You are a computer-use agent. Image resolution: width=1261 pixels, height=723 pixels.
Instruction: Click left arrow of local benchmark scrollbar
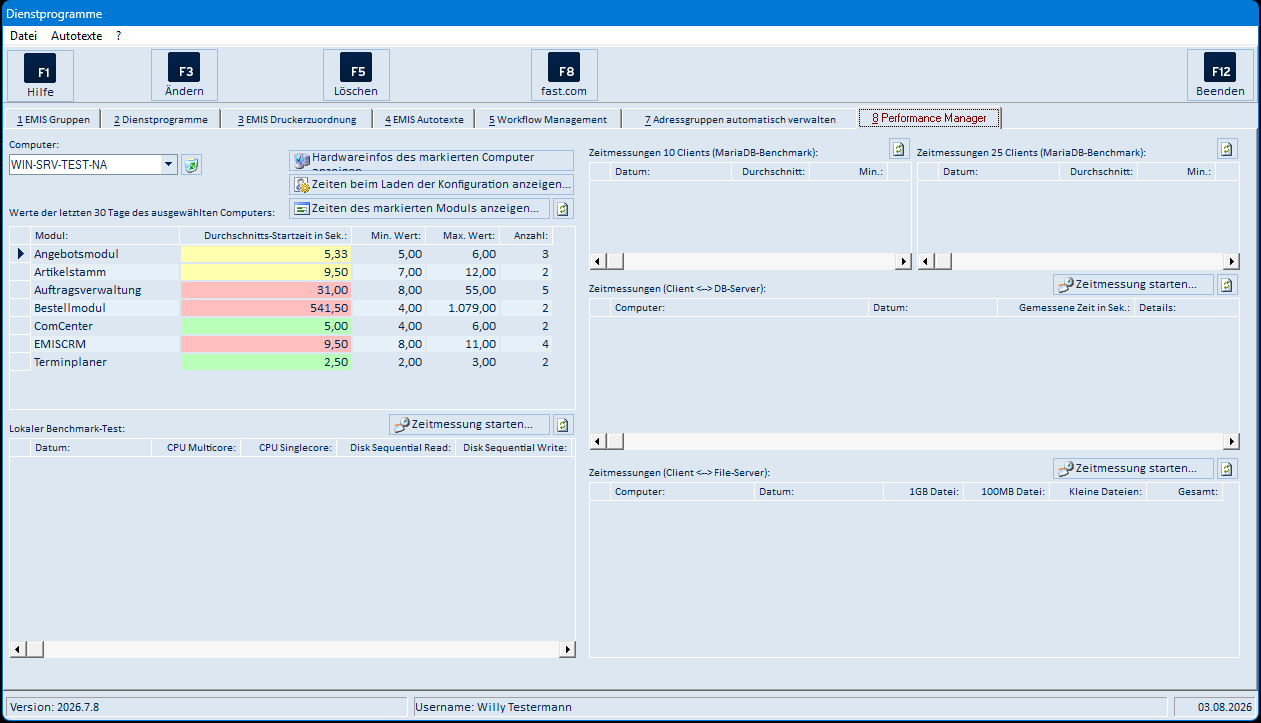(18, 650)
